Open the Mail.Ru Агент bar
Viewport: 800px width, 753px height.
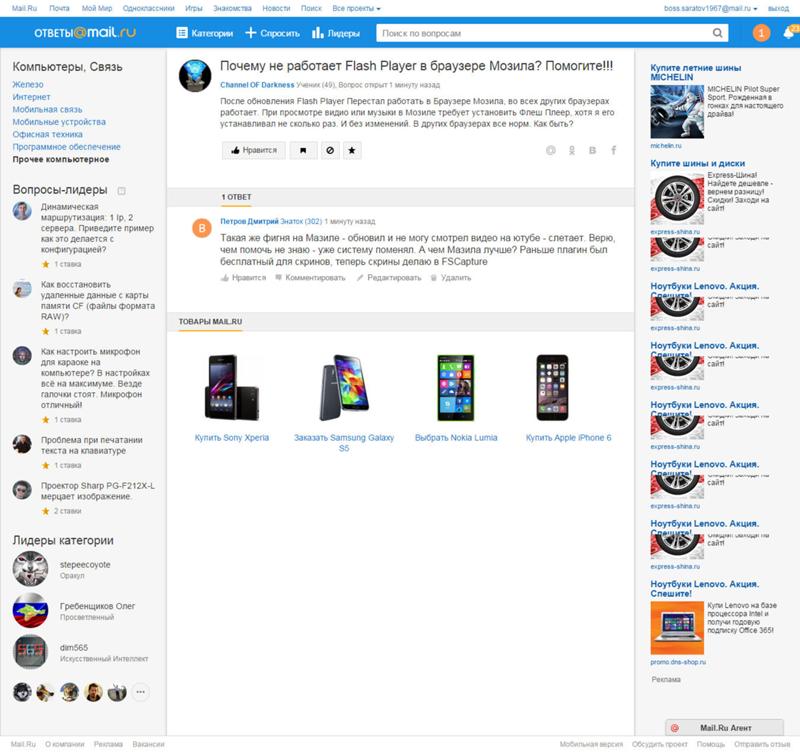[724, 728]
